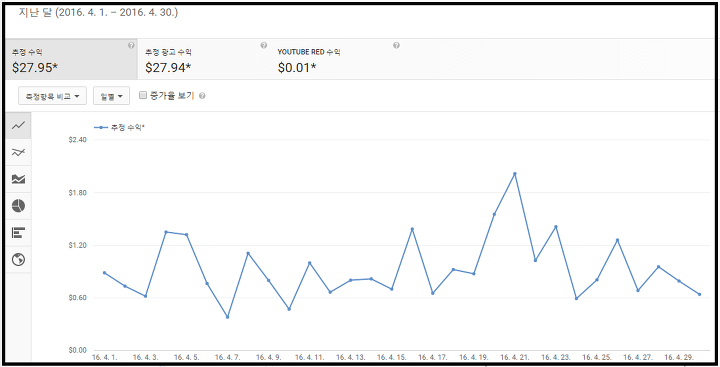Click the lowest data point at 16. 4. 7.

point(227,317)
